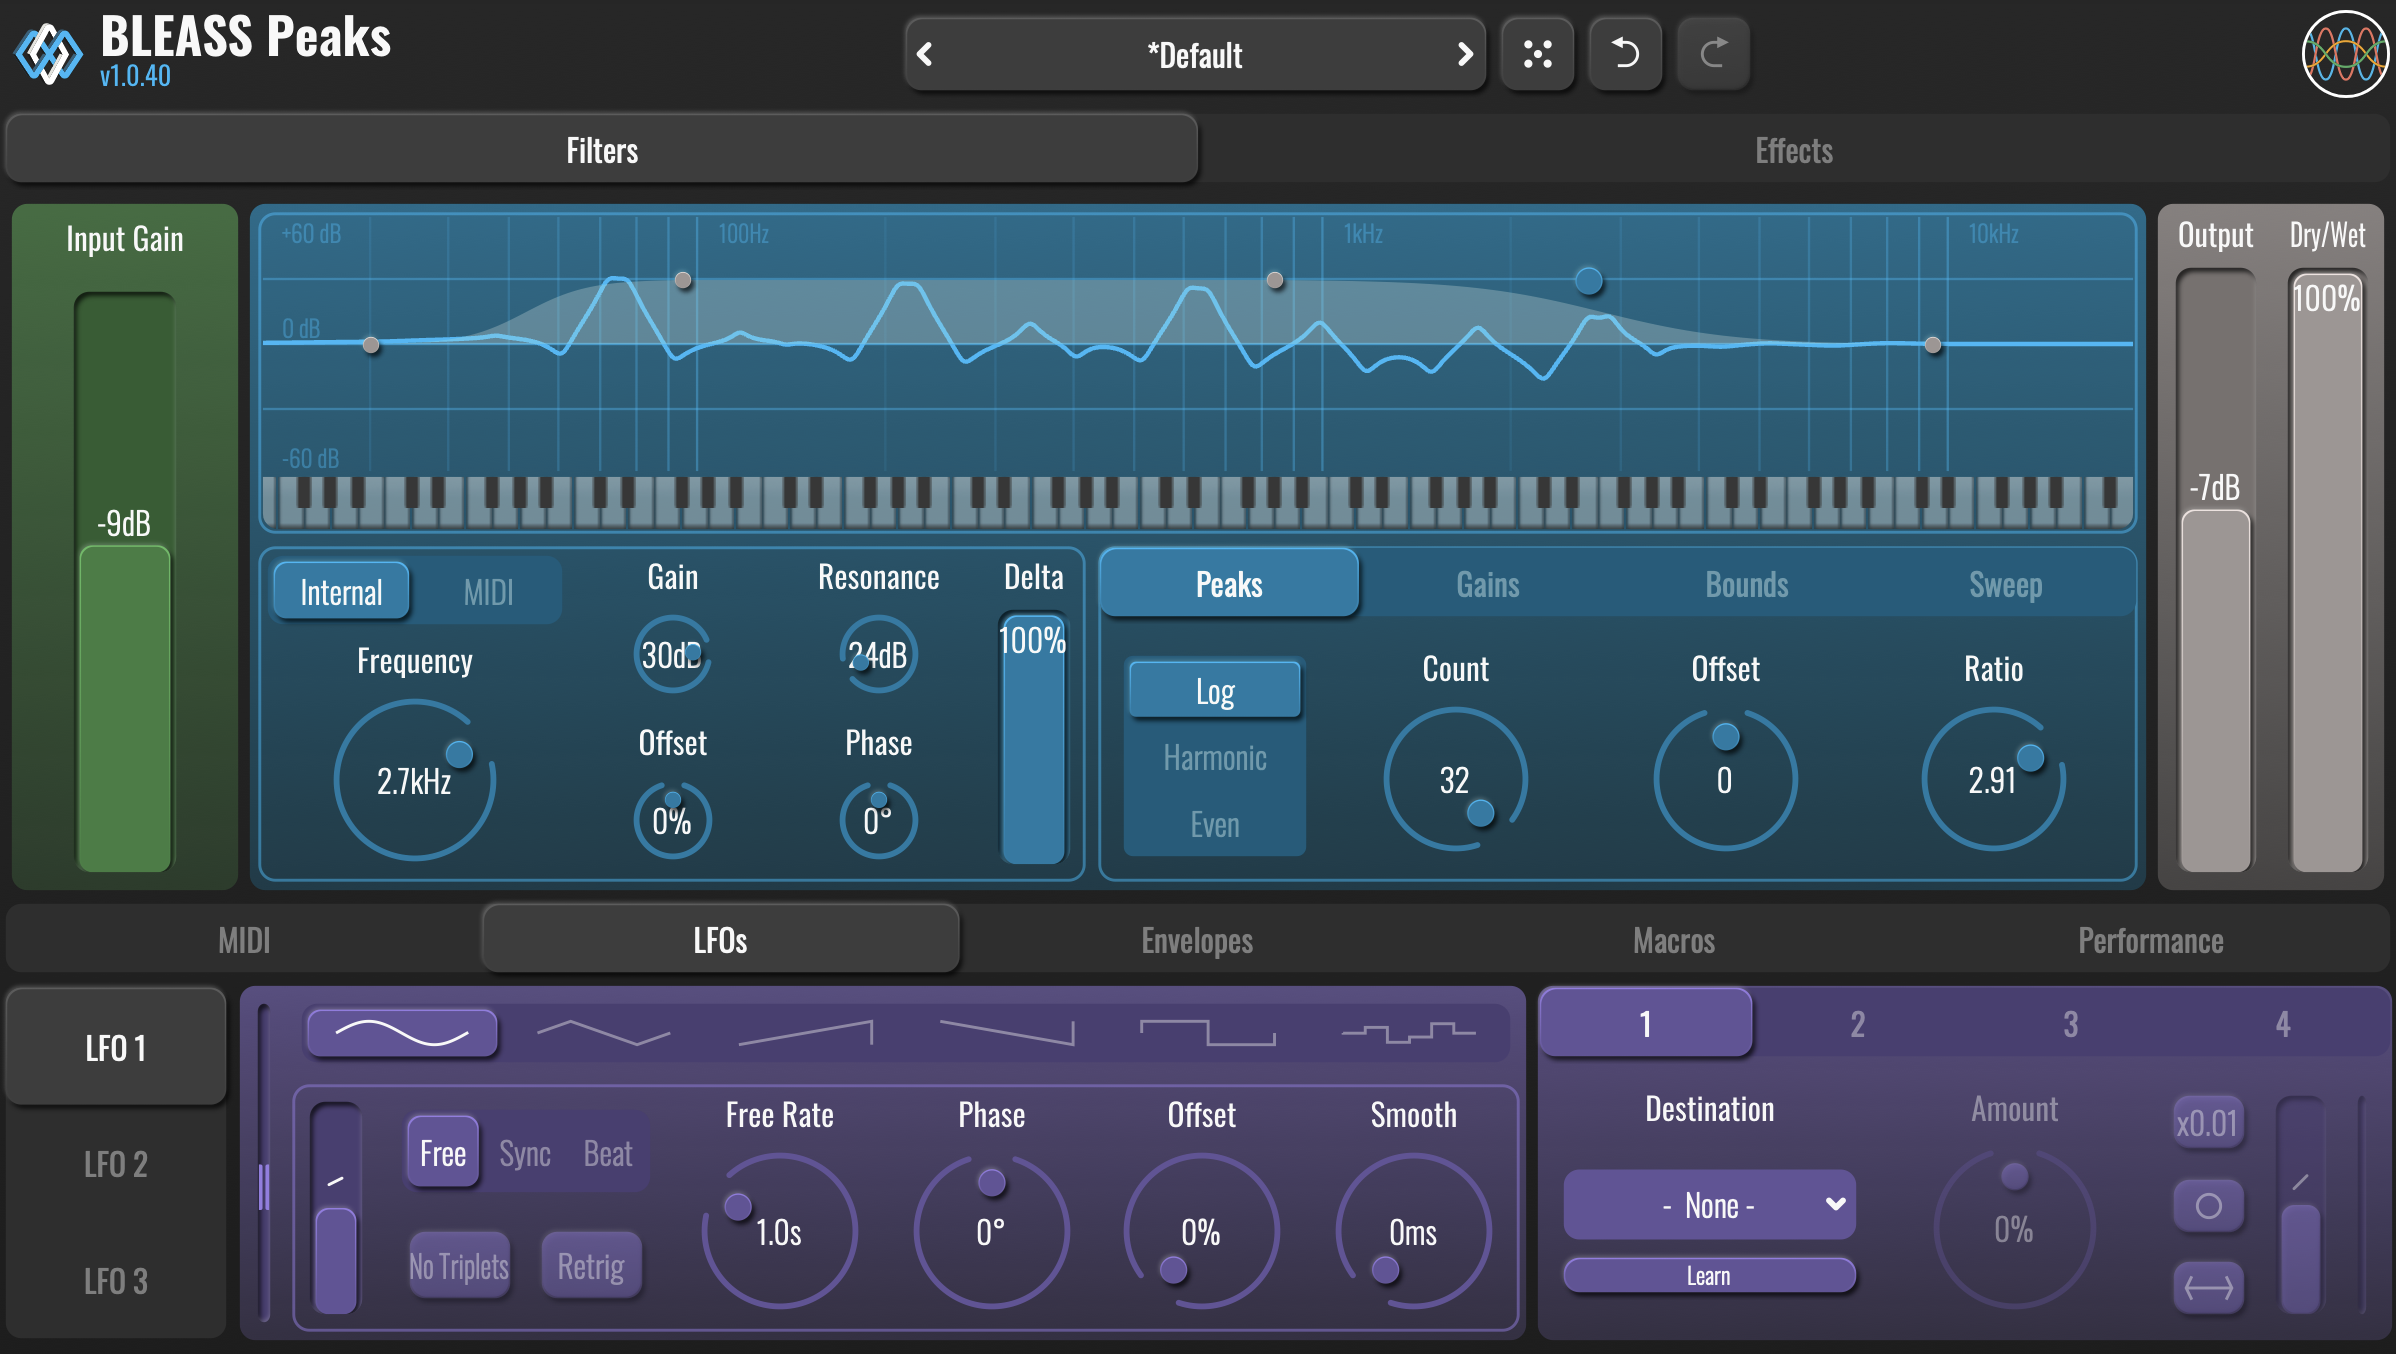
Task: Enable Beat LFO rate mode
Action: tap(608, 1153)
